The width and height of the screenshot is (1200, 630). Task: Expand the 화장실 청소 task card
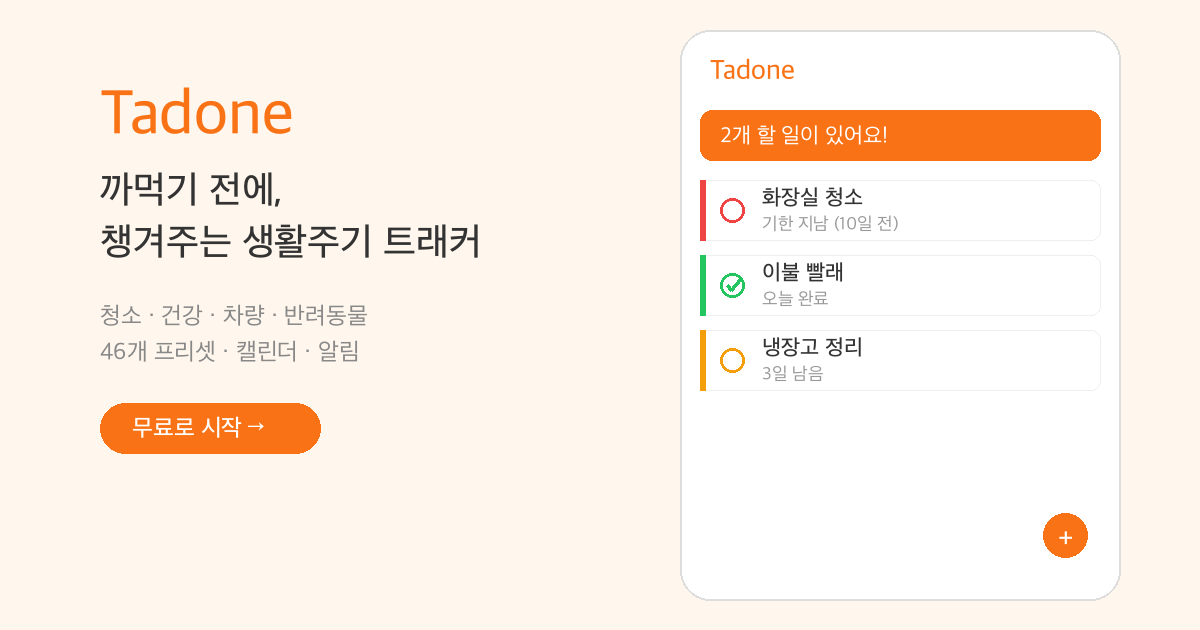(x=900, y=210)
